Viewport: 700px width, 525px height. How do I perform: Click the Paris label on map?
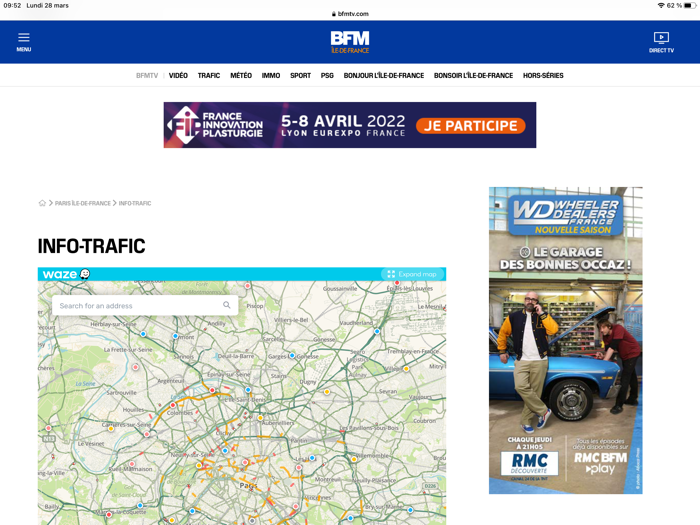coord(248,485)
